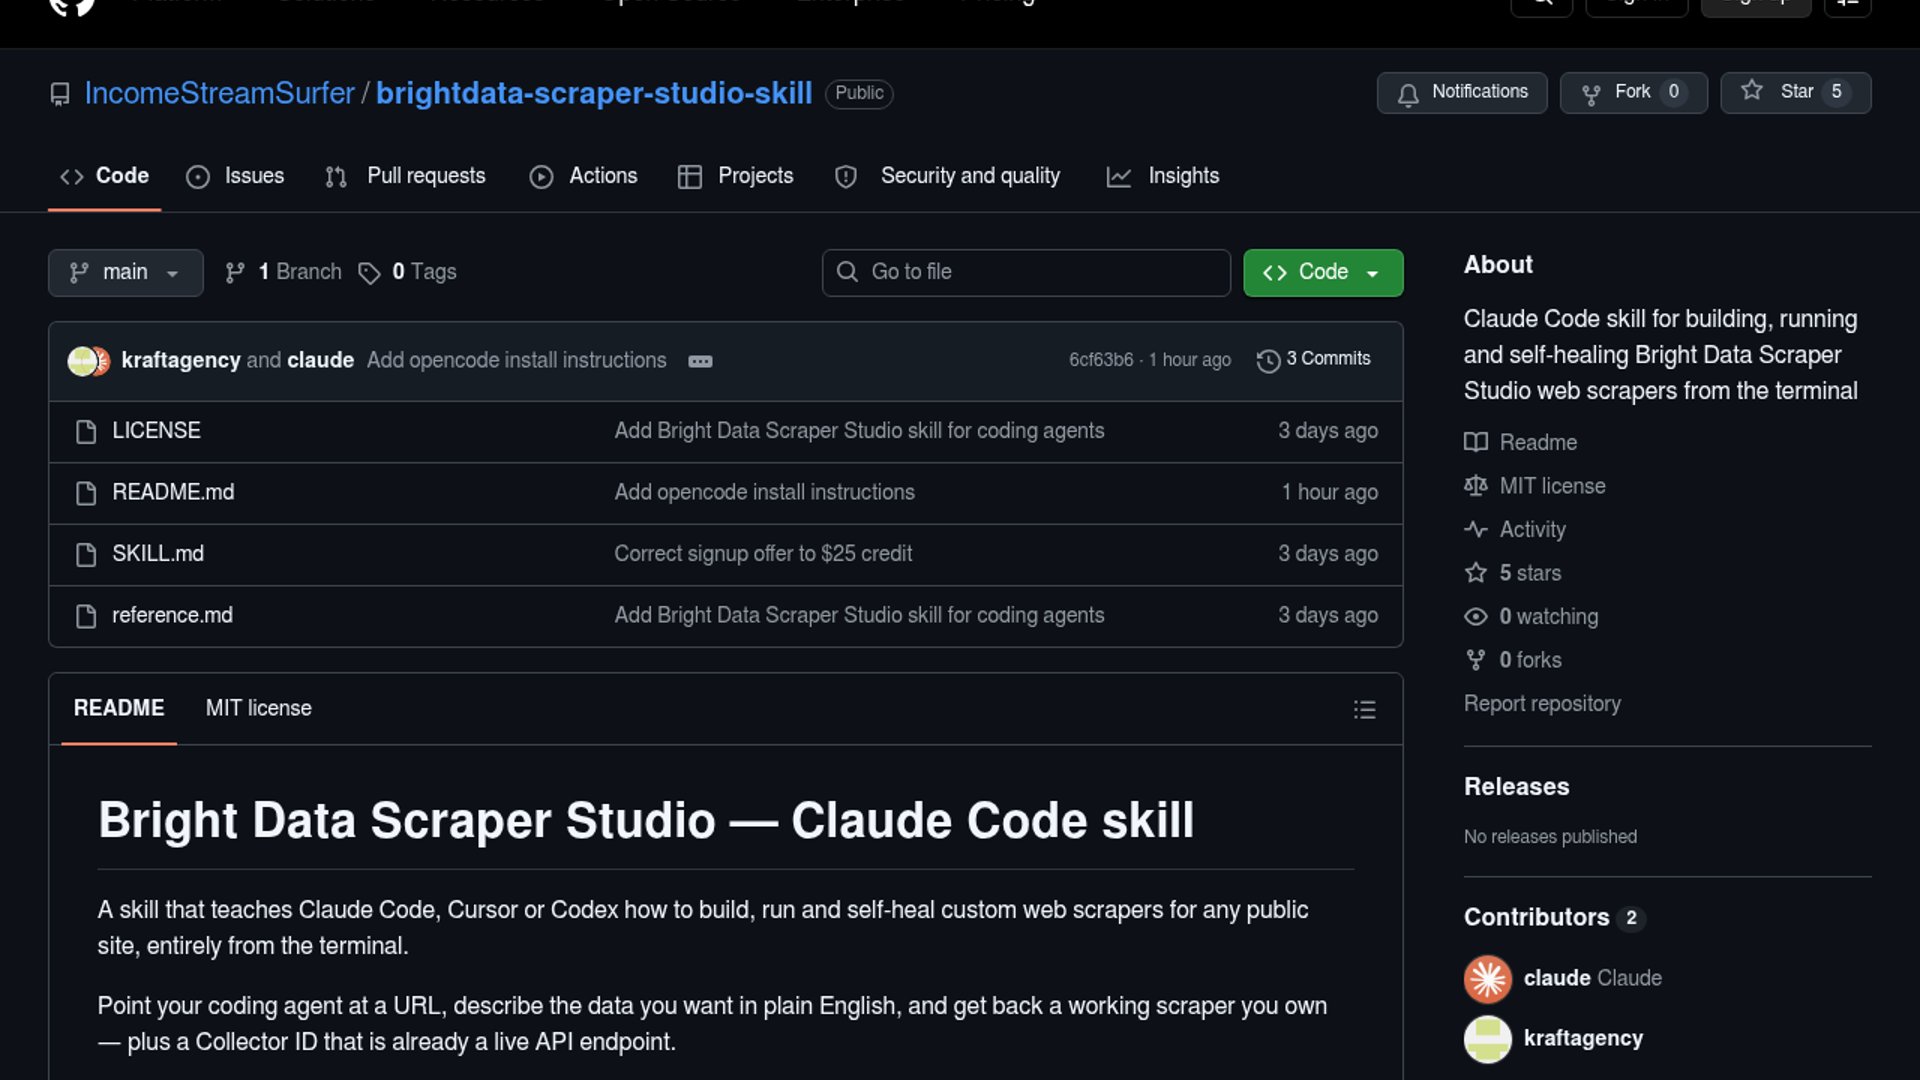
Task: Expand the green Code dropdown button
Action: tap(1323, 273)
